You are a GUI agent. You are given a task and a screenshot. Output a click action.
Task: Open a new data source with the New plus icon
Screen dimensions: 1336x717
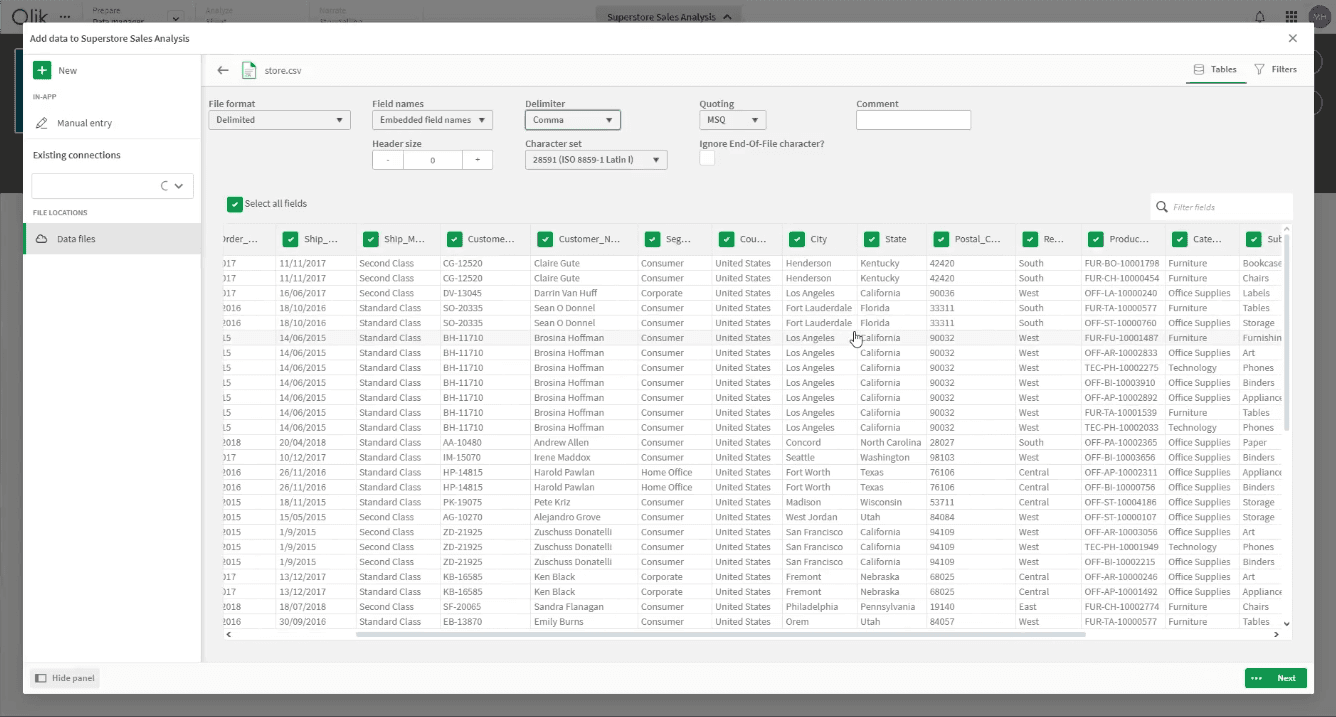pyautogui.click(x=41, y=70)
